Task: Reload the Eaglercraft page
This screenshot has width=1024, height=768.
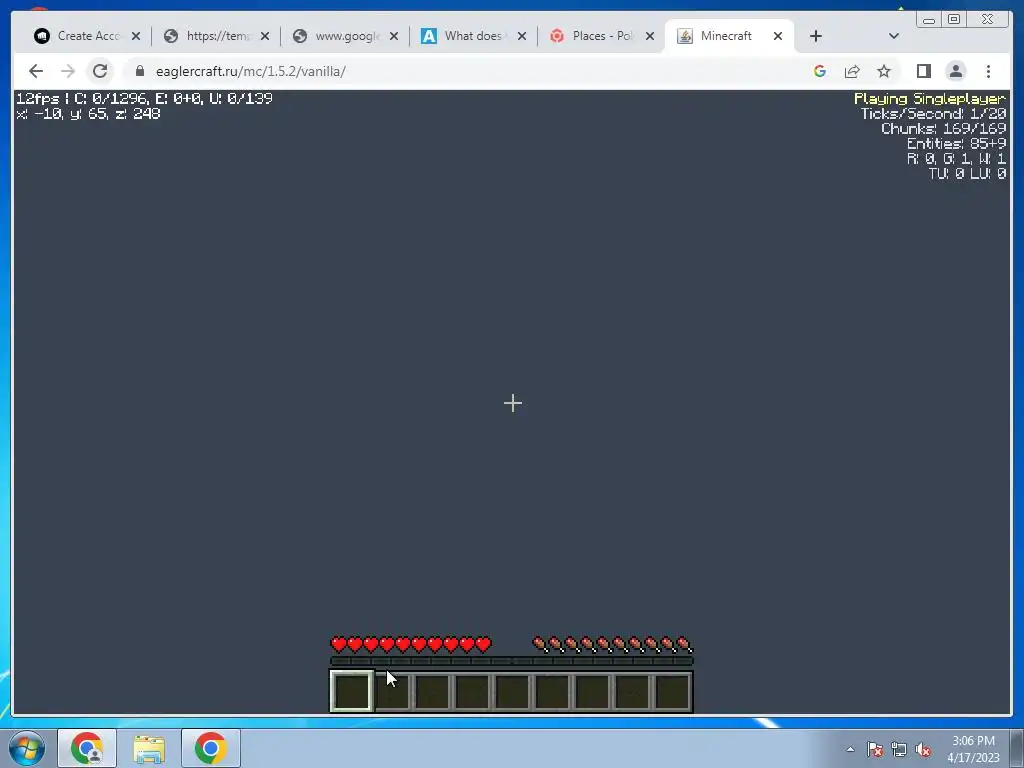Action: point(100,71)
